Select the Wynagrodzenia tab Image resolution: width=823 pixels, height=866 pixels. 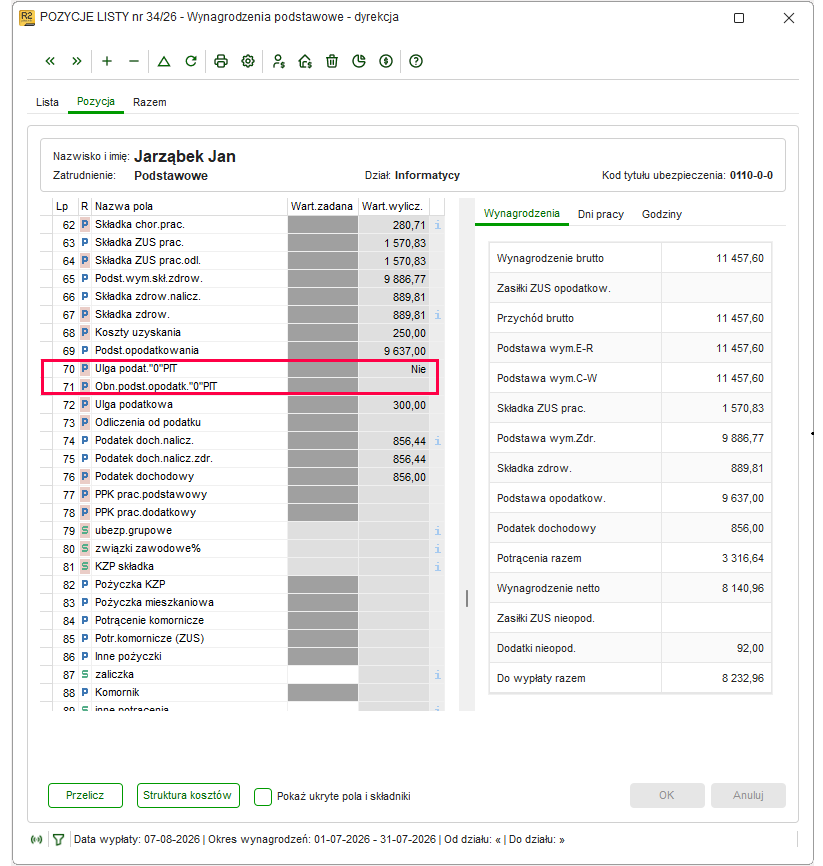(522, 214)
